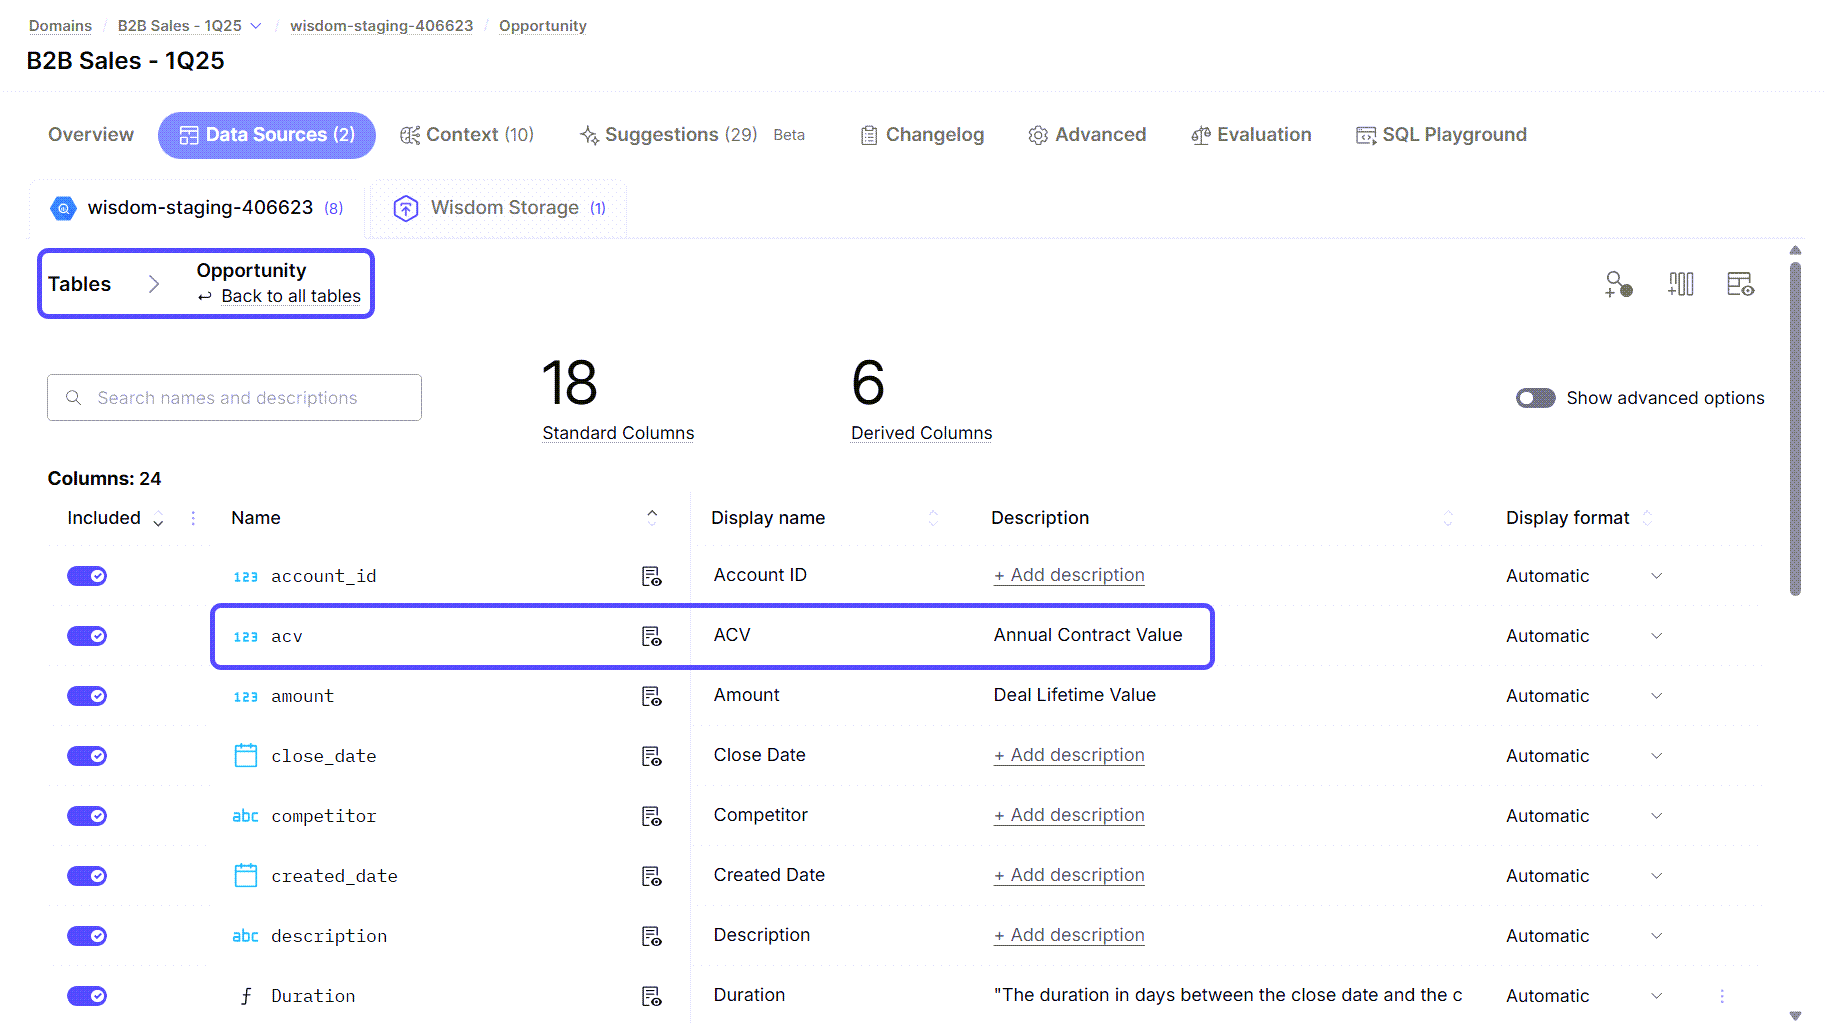Expand the B2B Sales - 1Q25 breadcrumb dropdown
1825x1024 pixels.
click(x=256, y=26)
